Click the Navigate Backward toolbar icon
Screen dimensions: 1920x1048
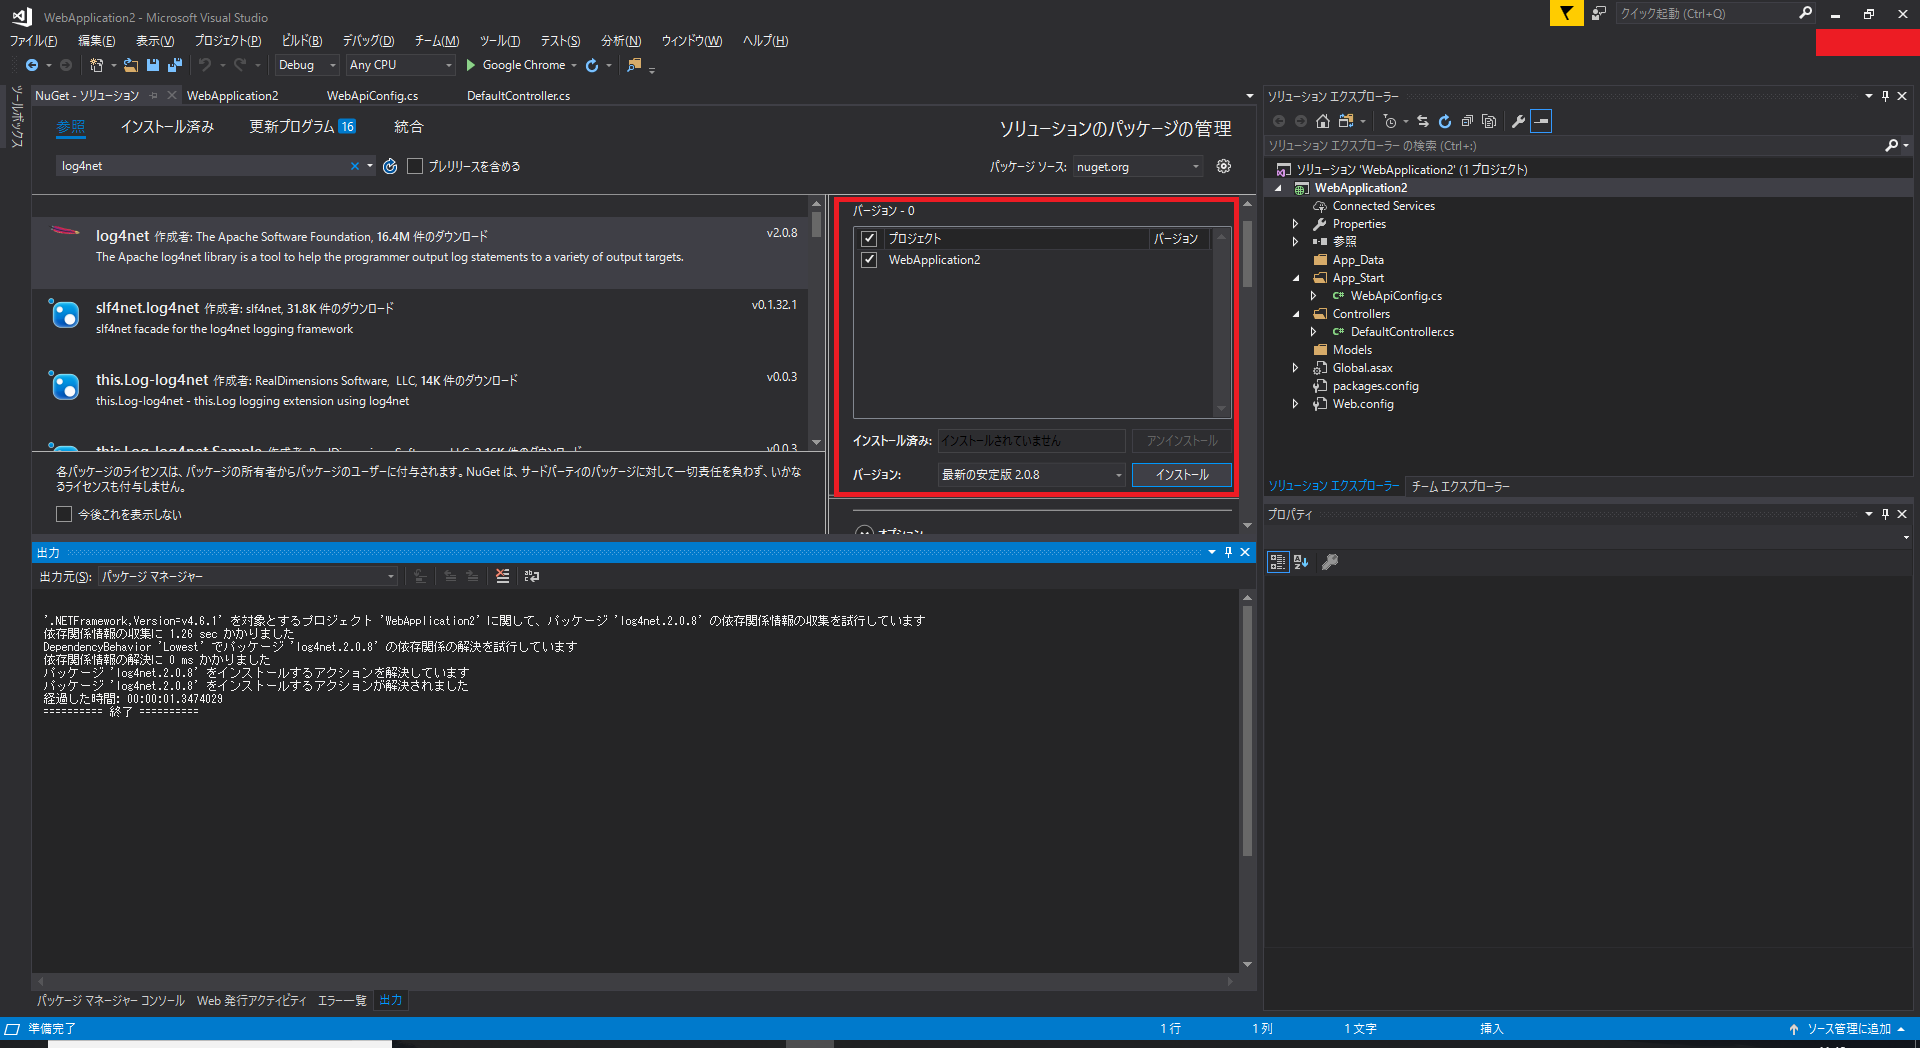tap(32, 65)
